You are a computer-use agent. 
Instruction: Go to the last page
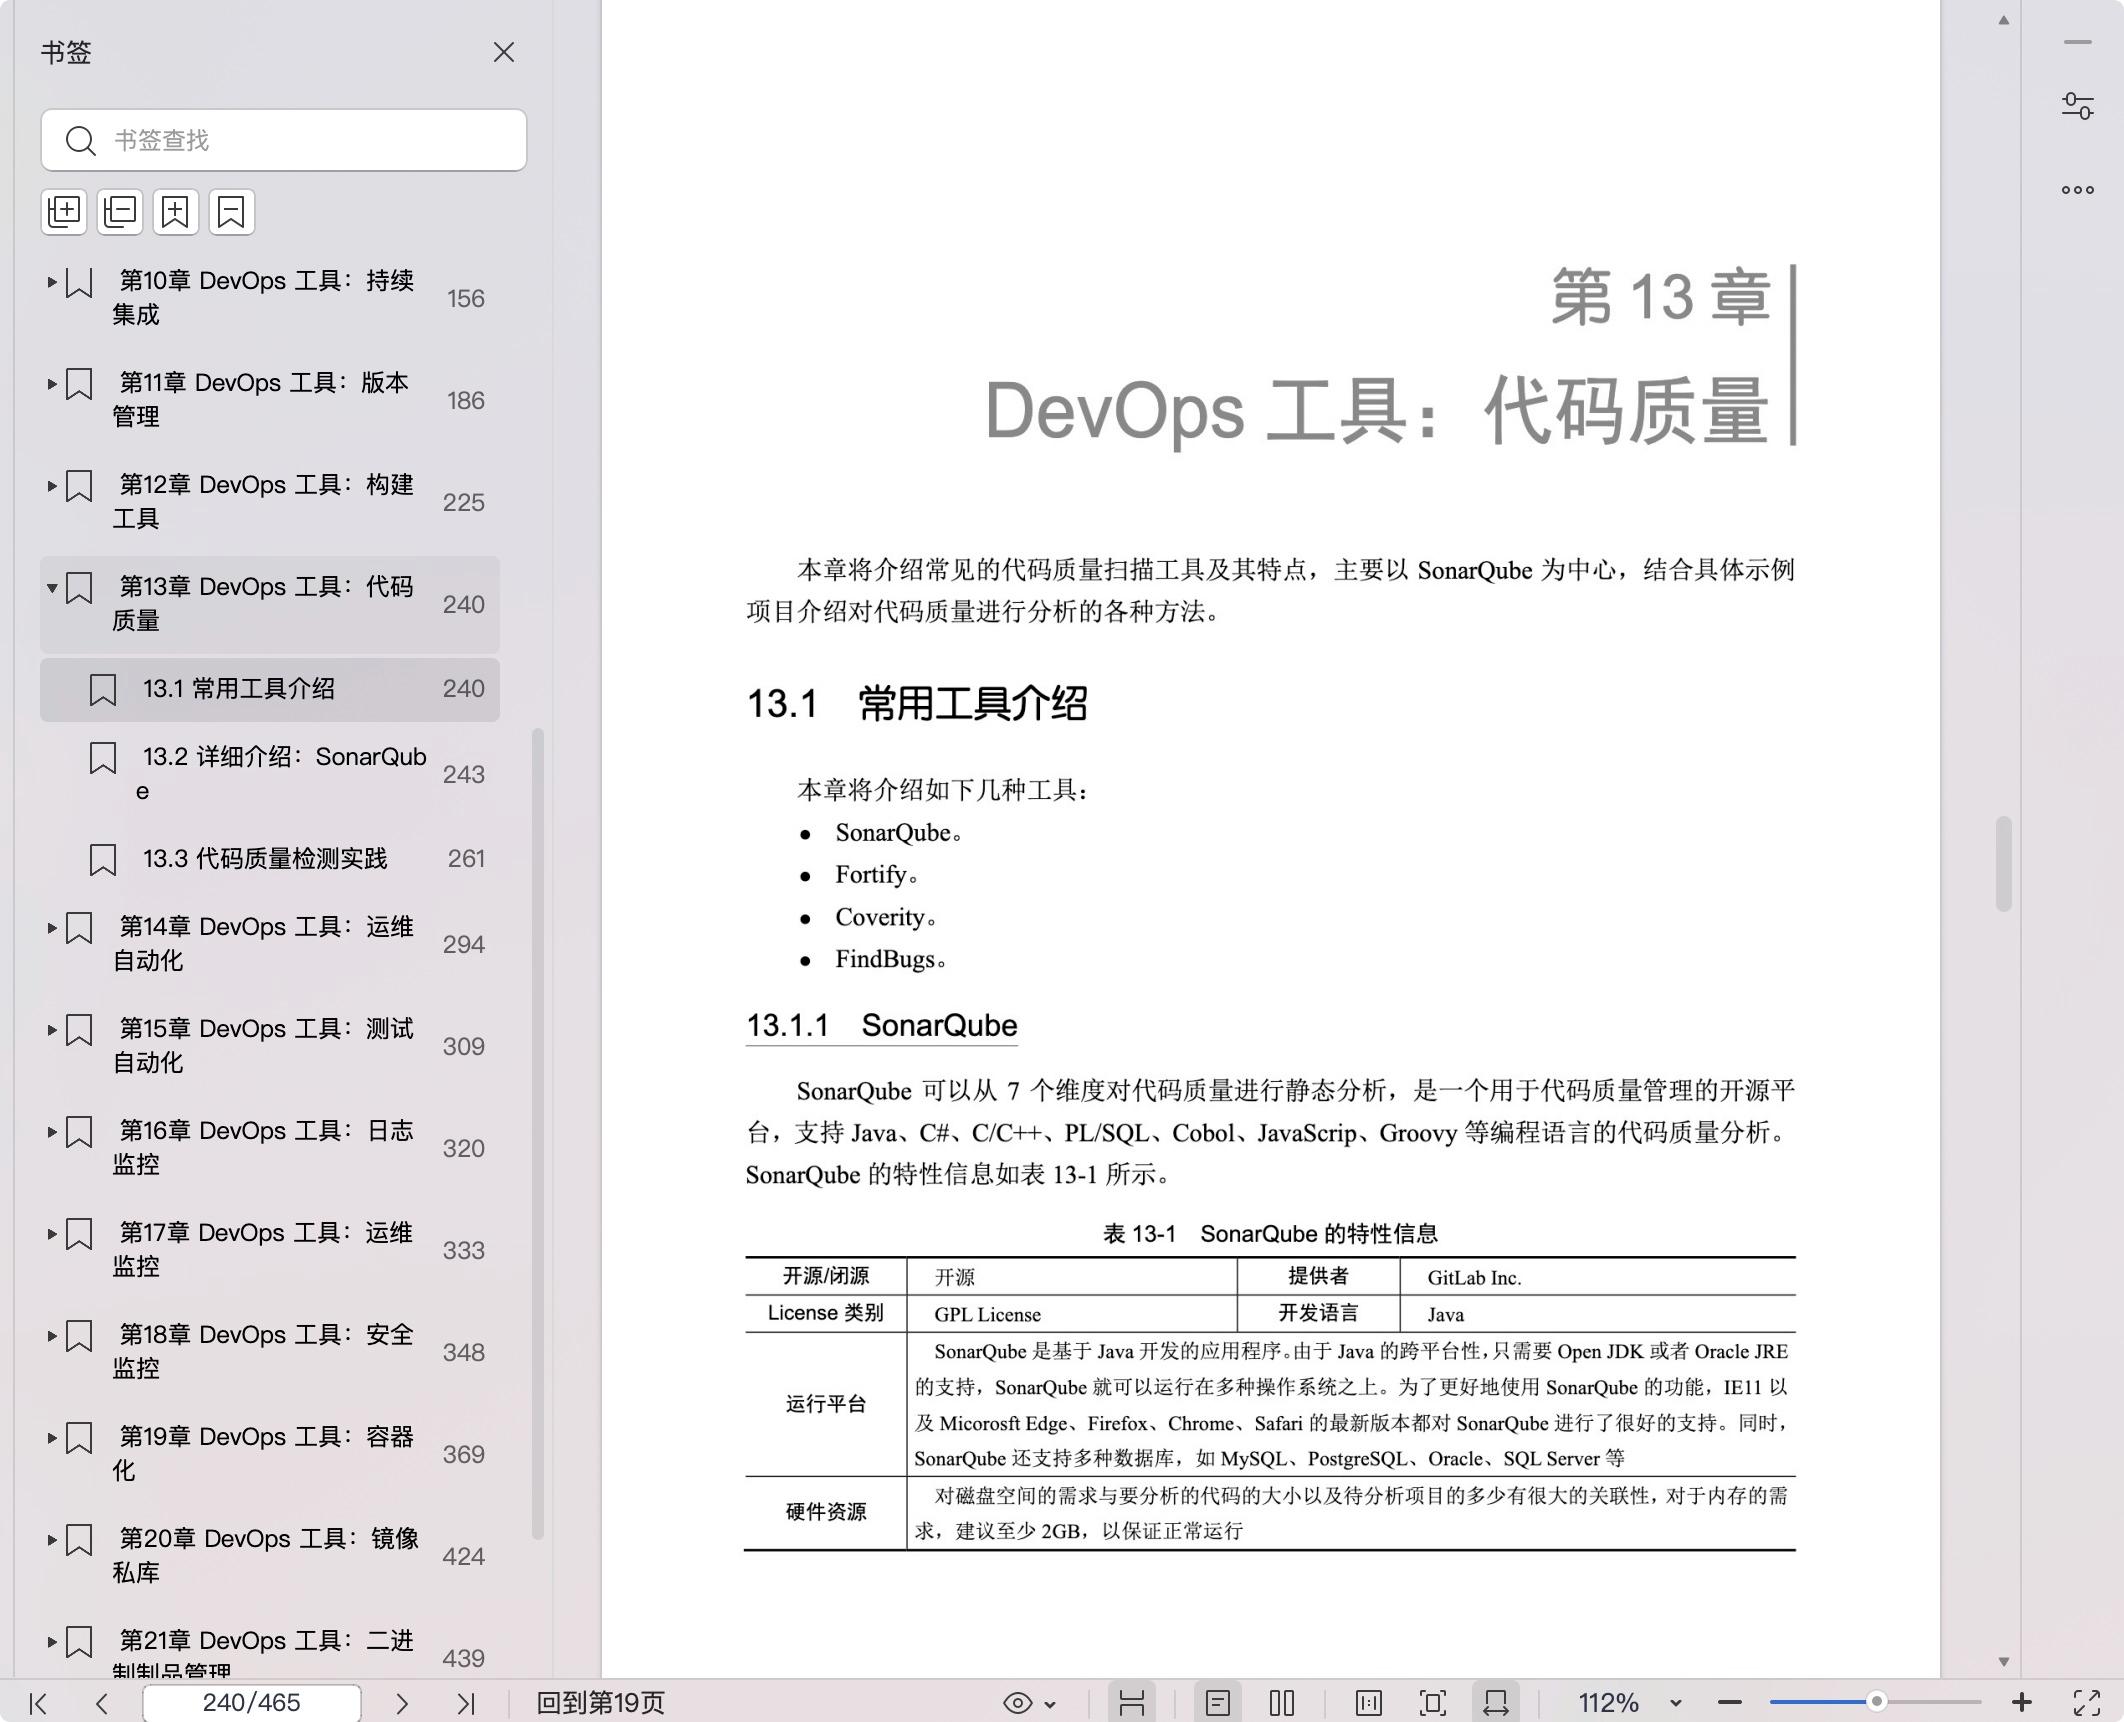(x=466, y=1703)
